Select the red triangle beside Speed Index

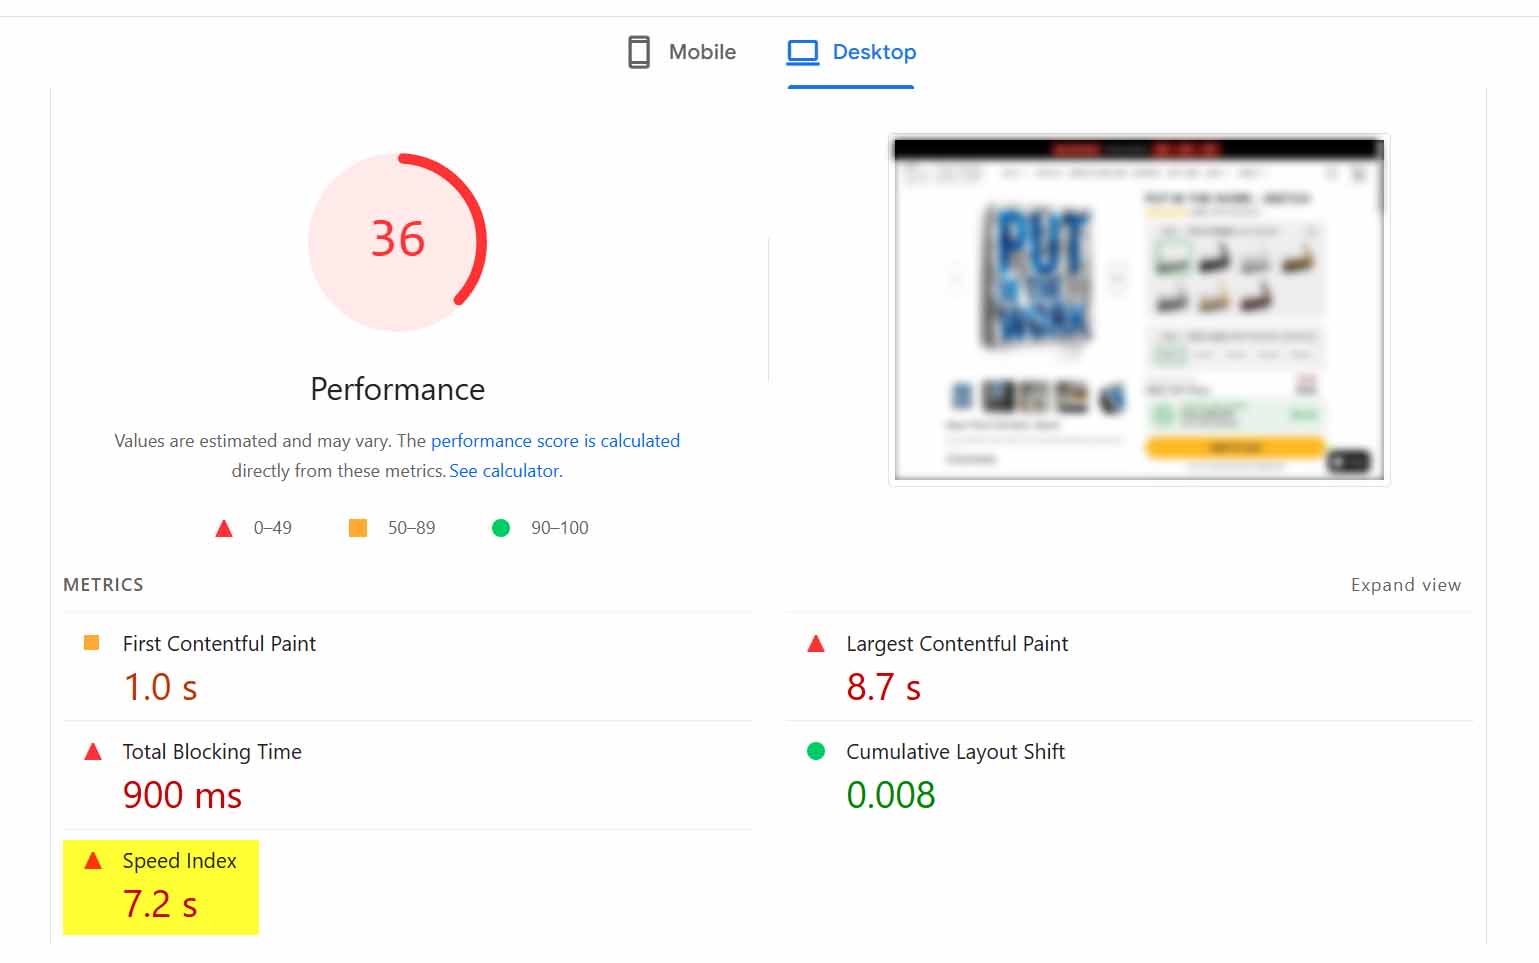pyautogui.click(x=93, y=860)
